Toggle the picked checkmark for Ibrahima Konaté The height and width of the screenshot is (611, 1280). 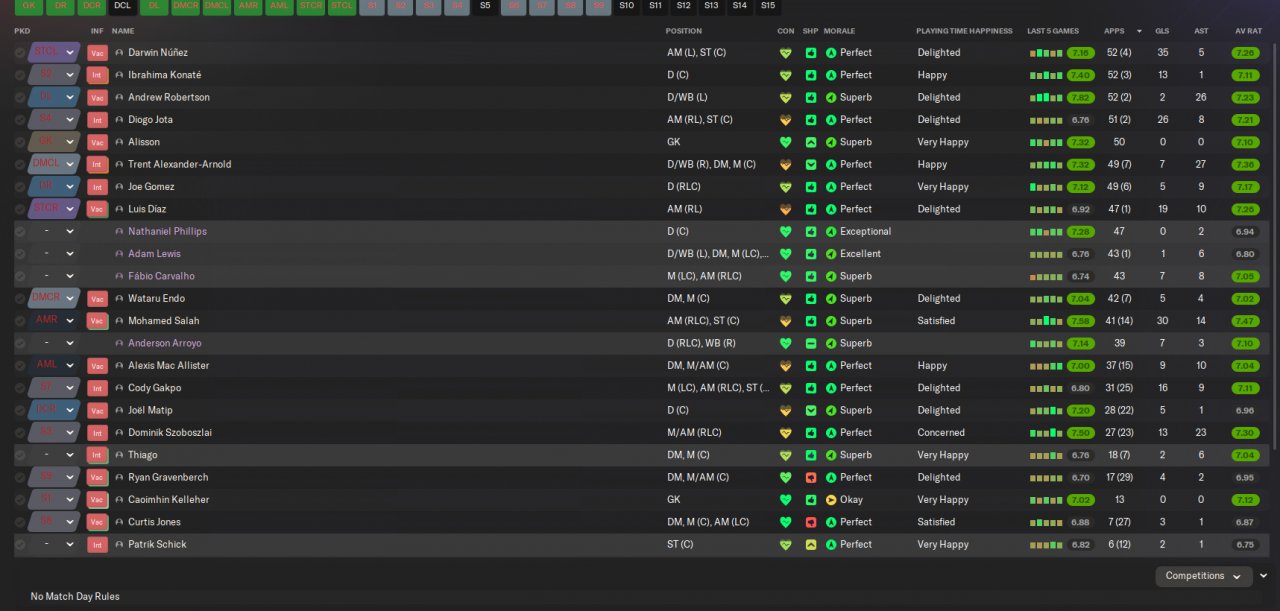pos(20,75)
